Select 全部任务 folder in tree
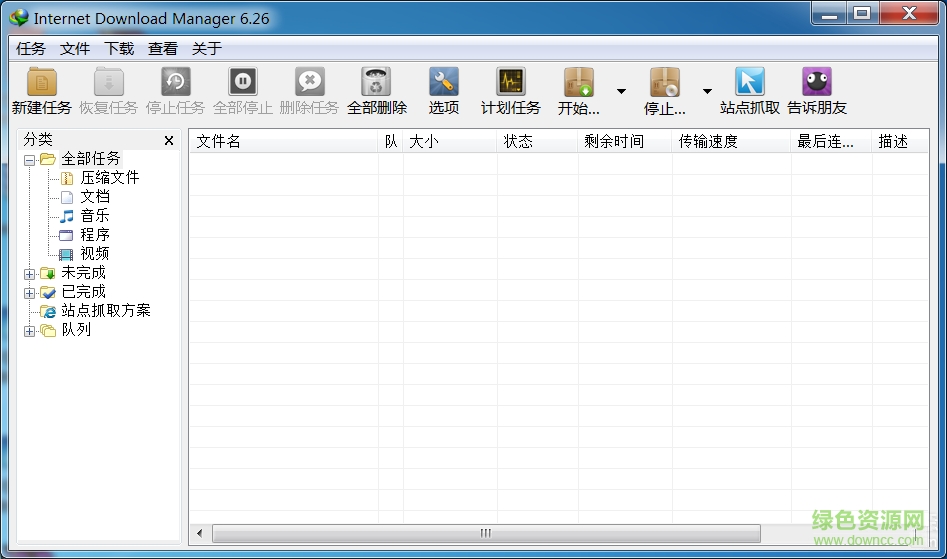Screen dimensions: 947x559 [91, 159]
